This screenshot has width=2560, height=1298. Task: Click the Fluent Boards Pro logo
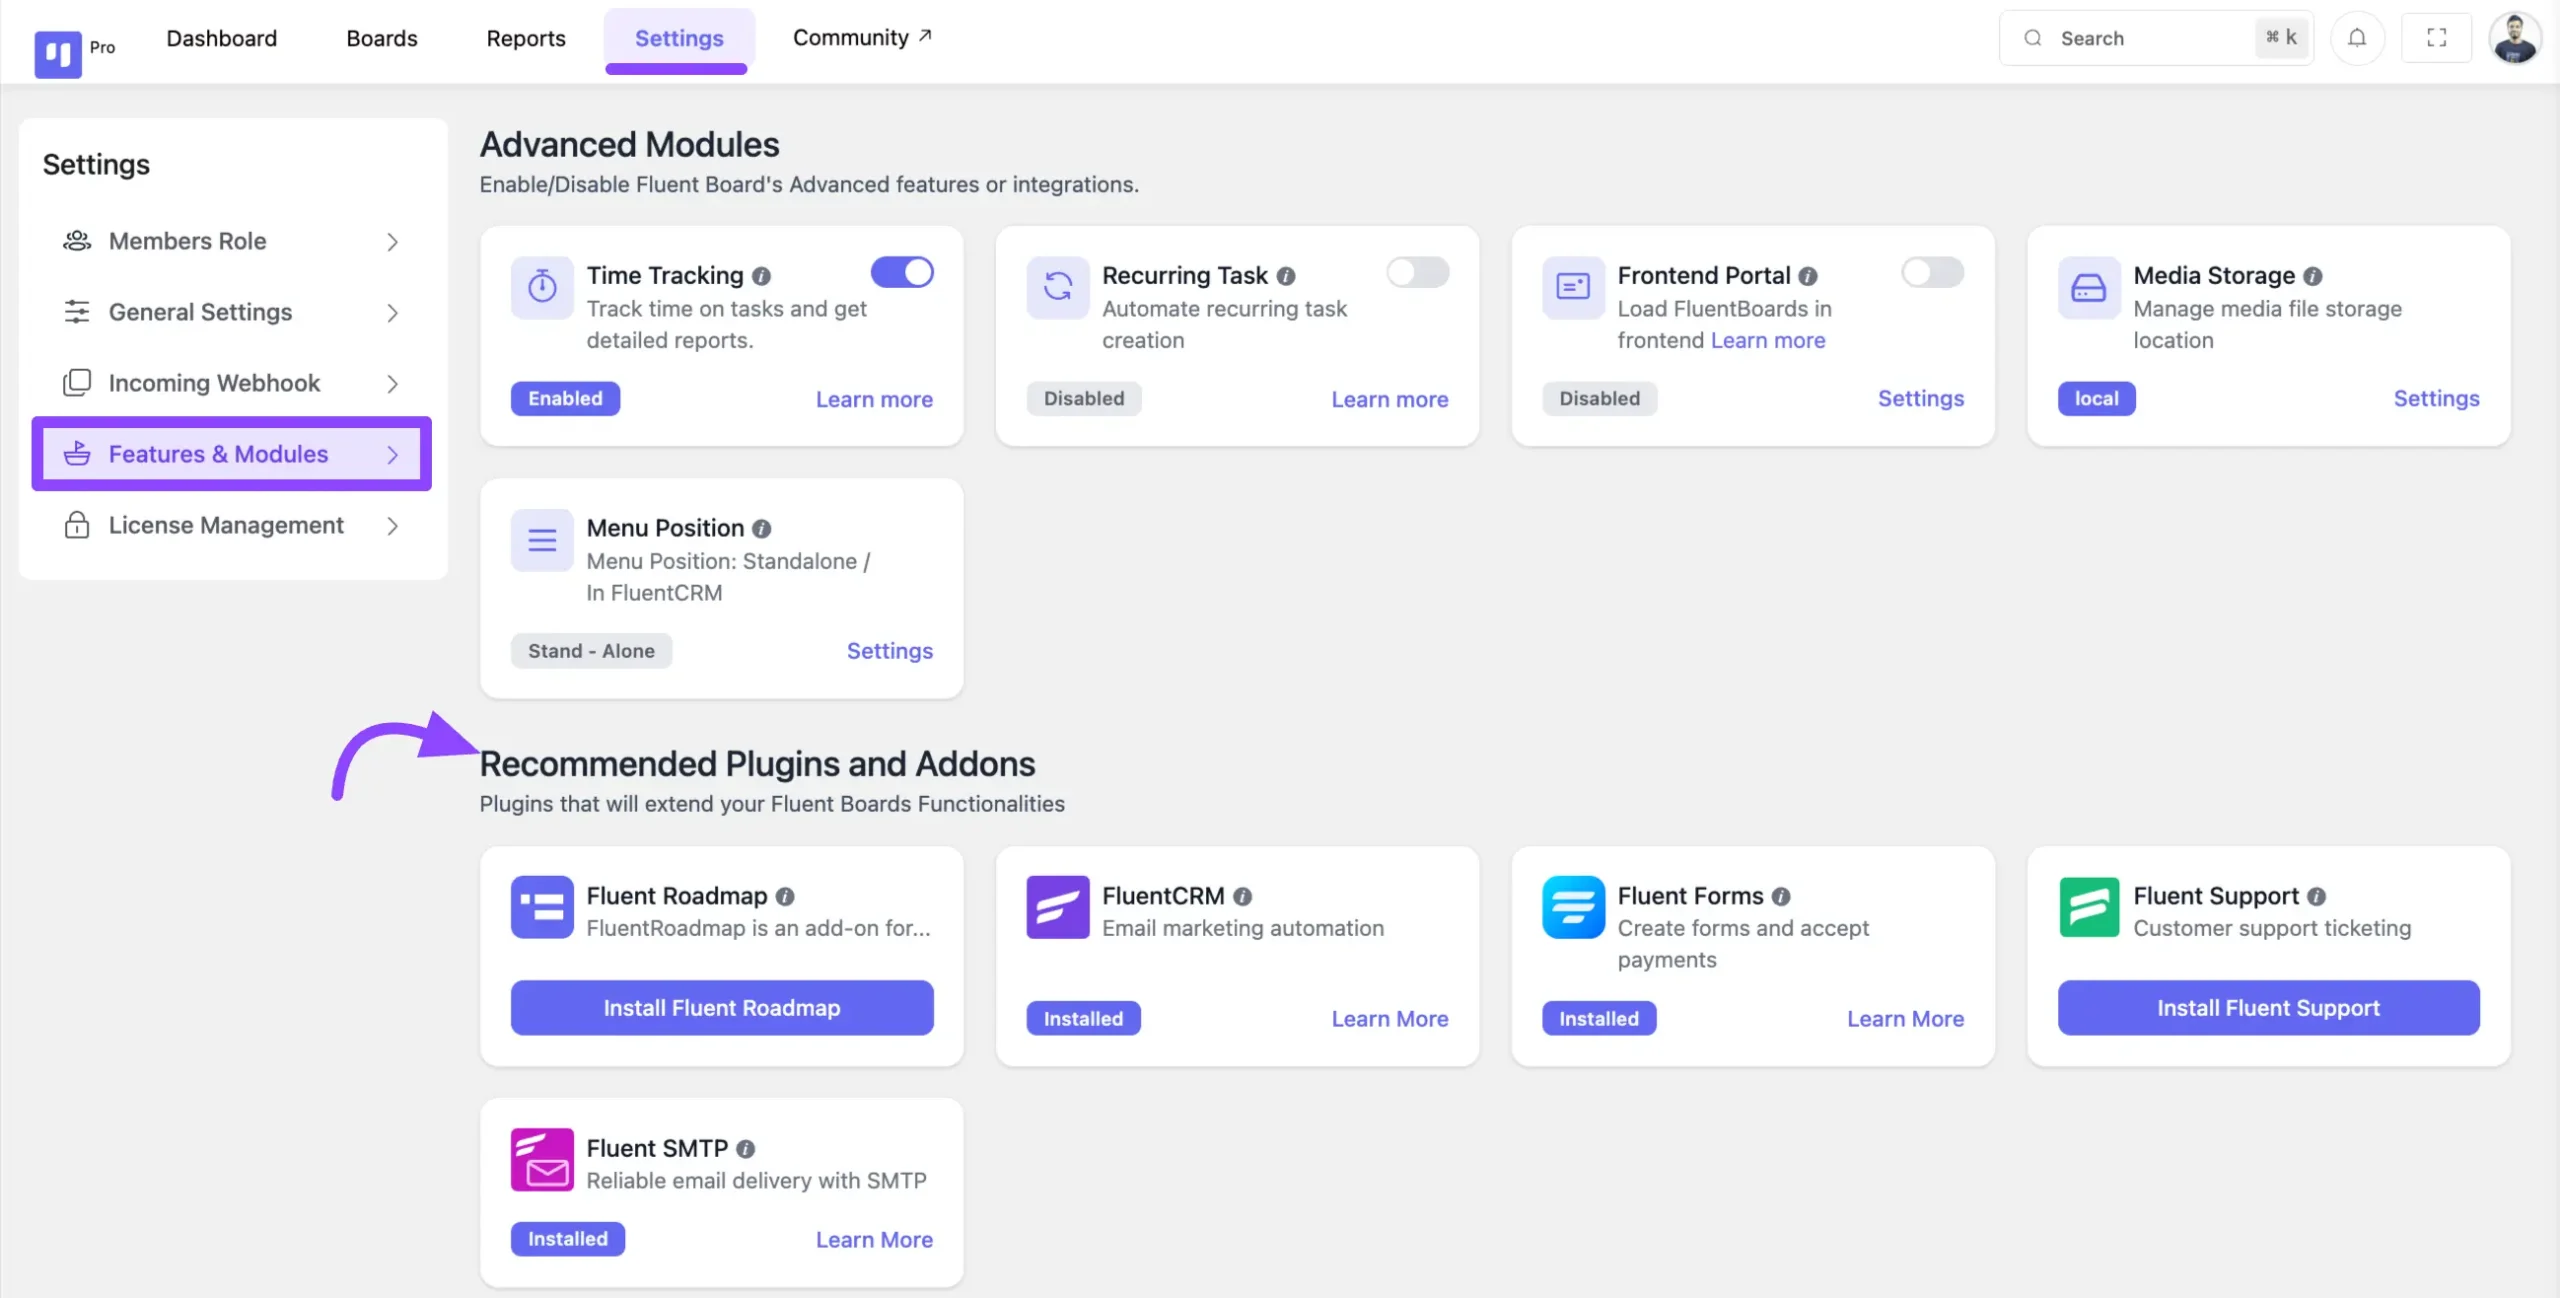pos(58,53)
